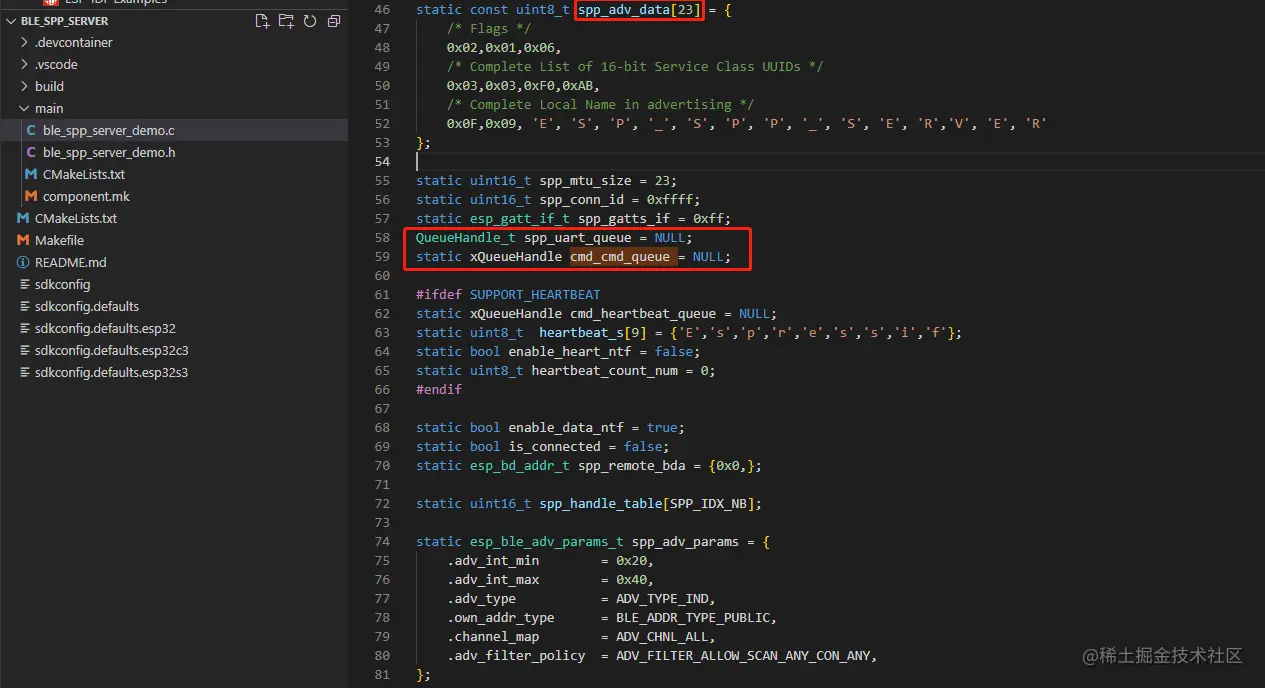Click spp_conn_id variable on line 56

click(x=582, y=199)
